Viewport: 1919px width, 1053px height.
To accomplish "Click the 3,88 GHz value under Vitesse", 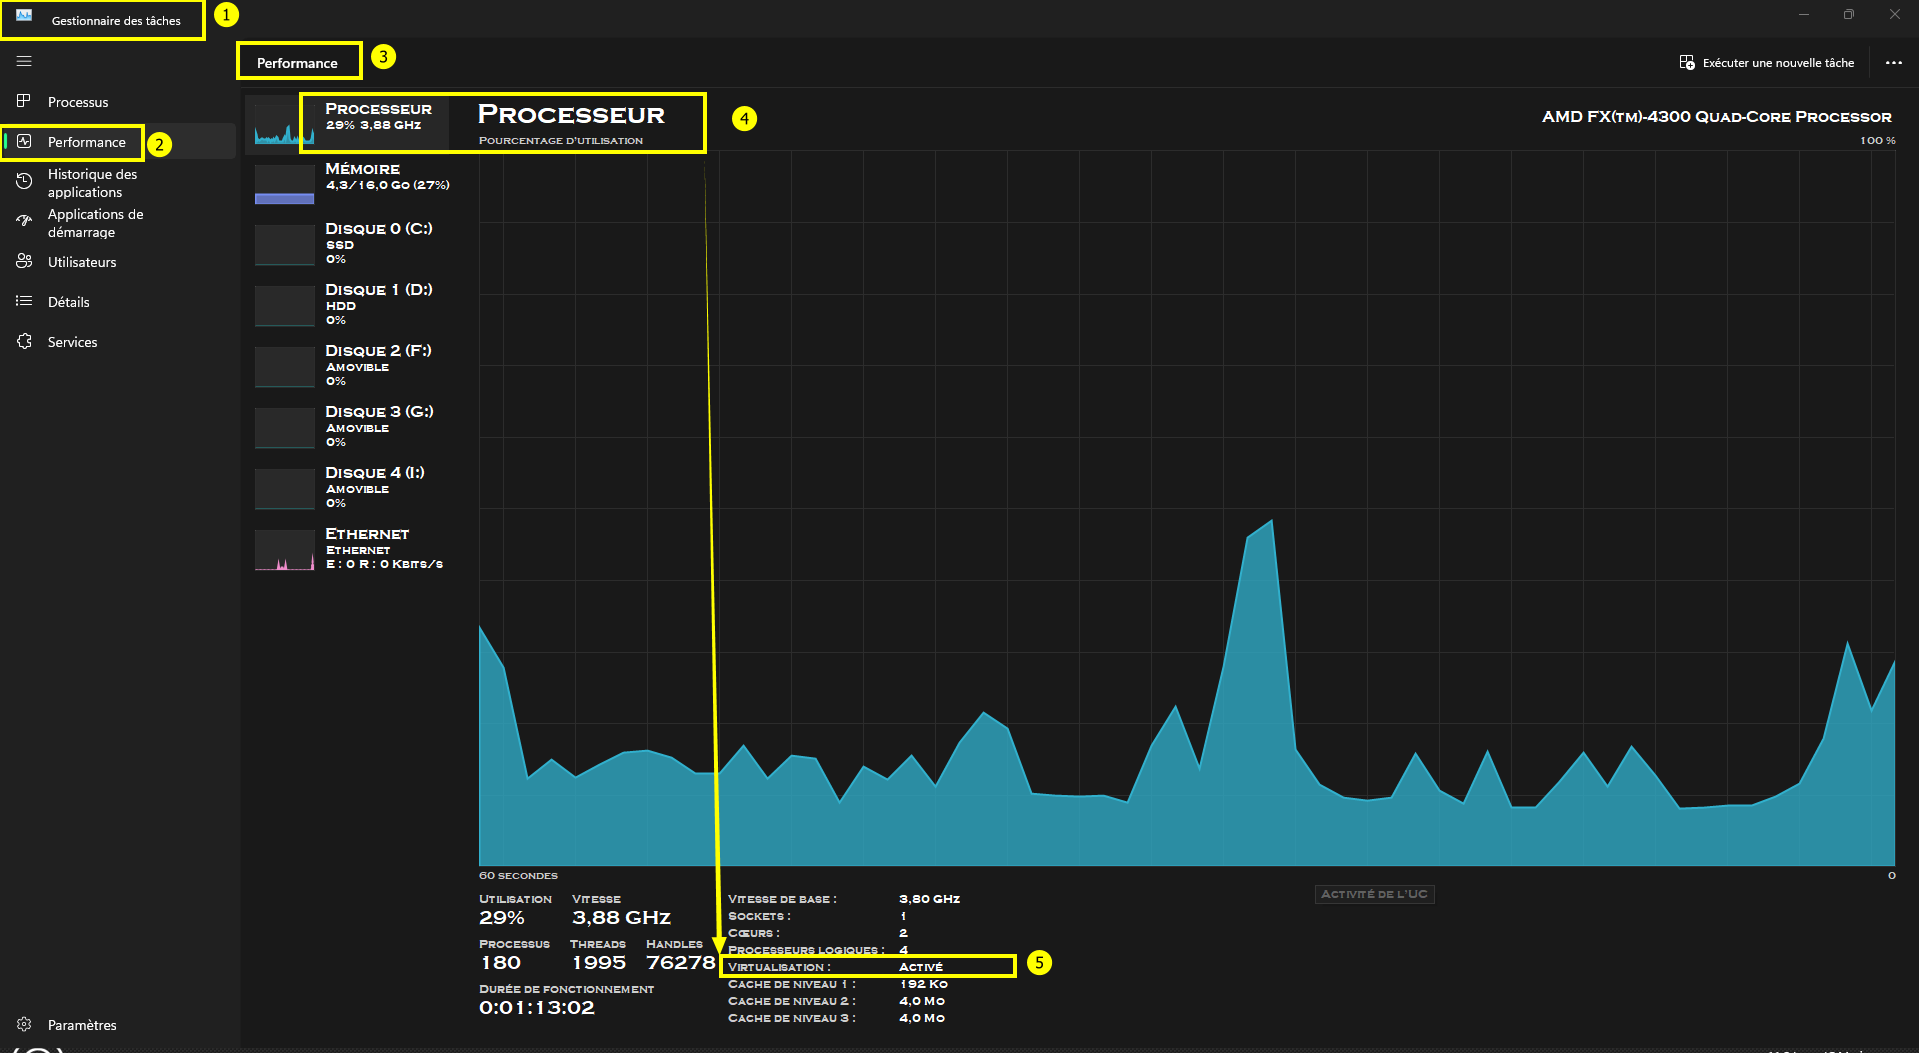I will [x=621, y=918].
